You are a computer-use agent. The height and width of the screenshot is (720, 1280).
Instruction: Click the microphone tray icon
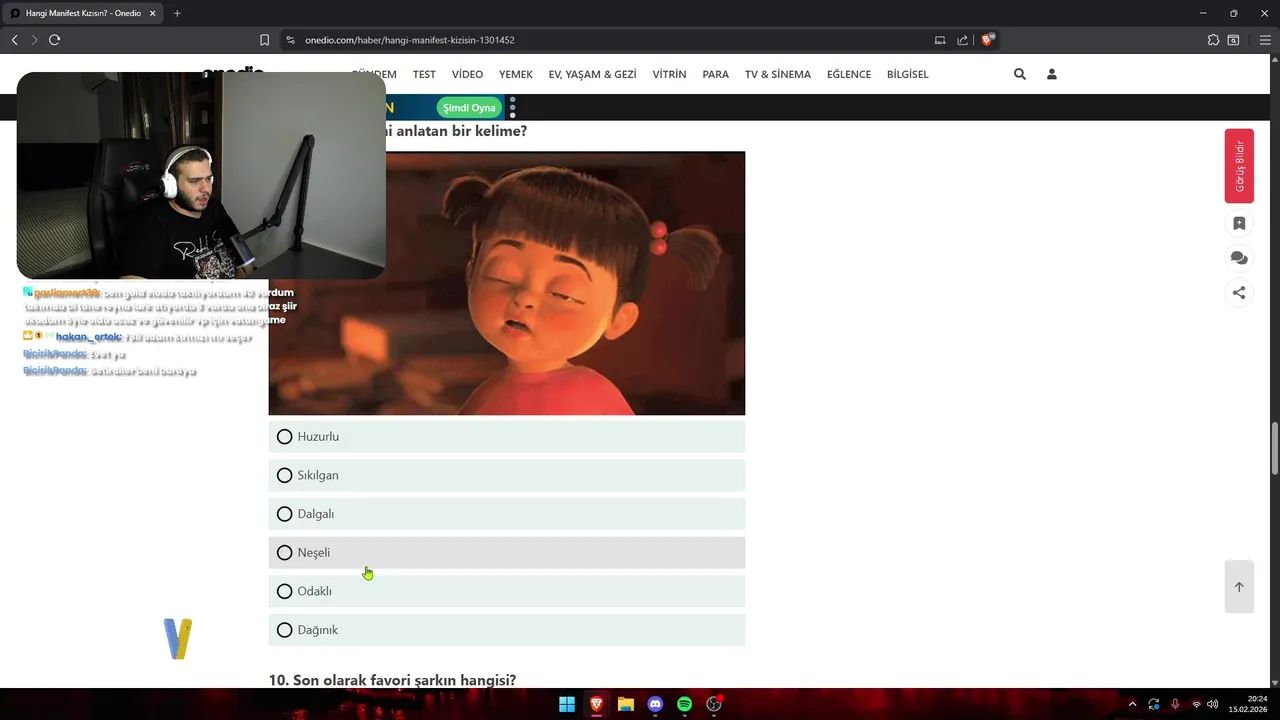coord(1175,704)
